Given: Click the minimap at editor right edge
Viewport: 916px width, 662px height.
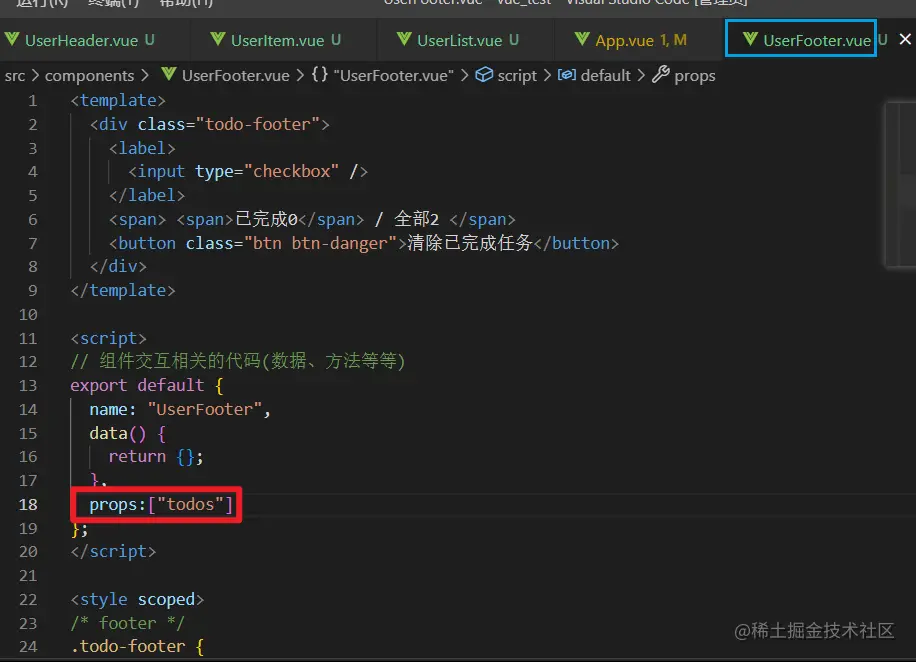Looking at the screenshot, I should tap(900, 185).
